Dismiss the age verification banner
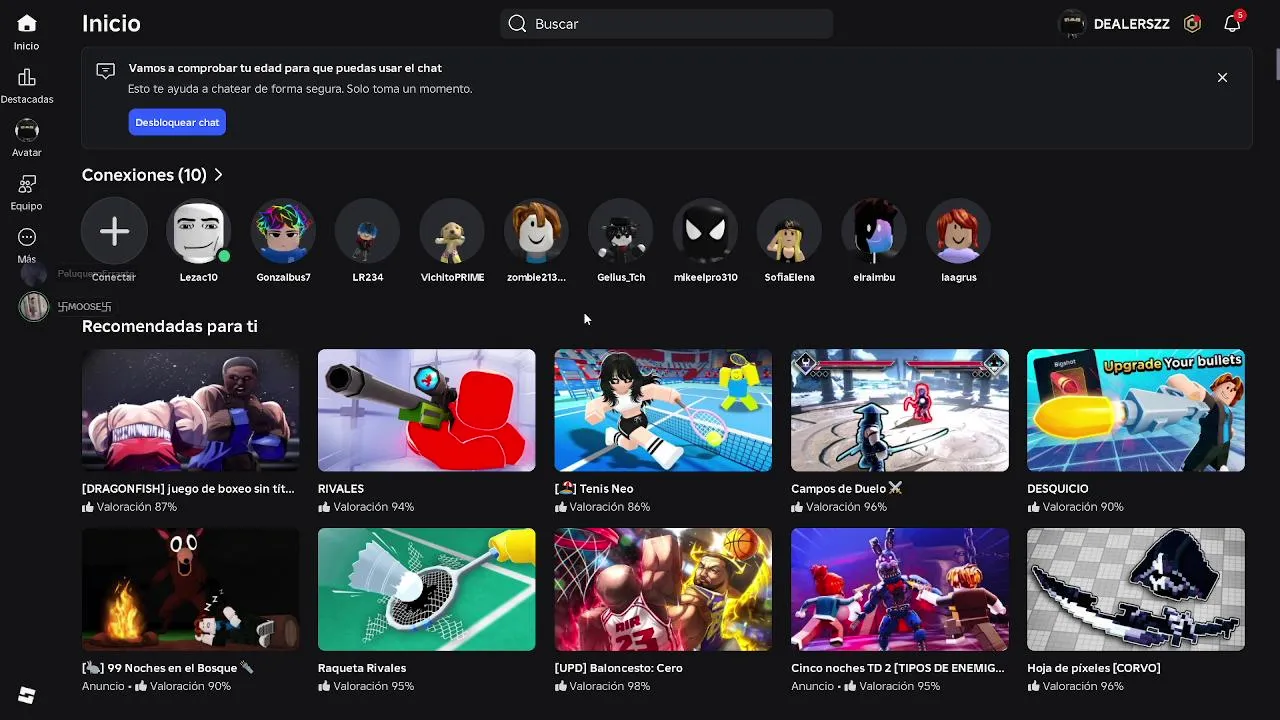1280x720 pixels. tap(1222, 77)
